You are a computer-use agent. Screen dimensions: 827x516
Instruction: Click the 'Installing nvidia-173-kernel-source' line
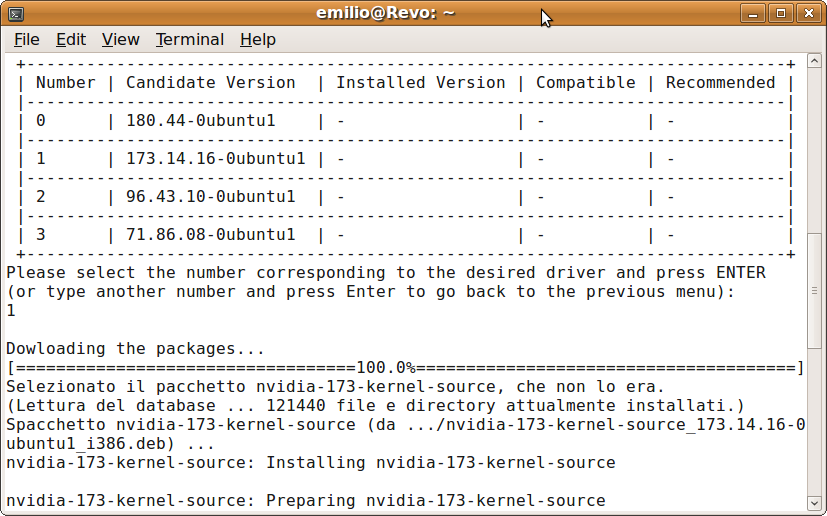(311, 463)
